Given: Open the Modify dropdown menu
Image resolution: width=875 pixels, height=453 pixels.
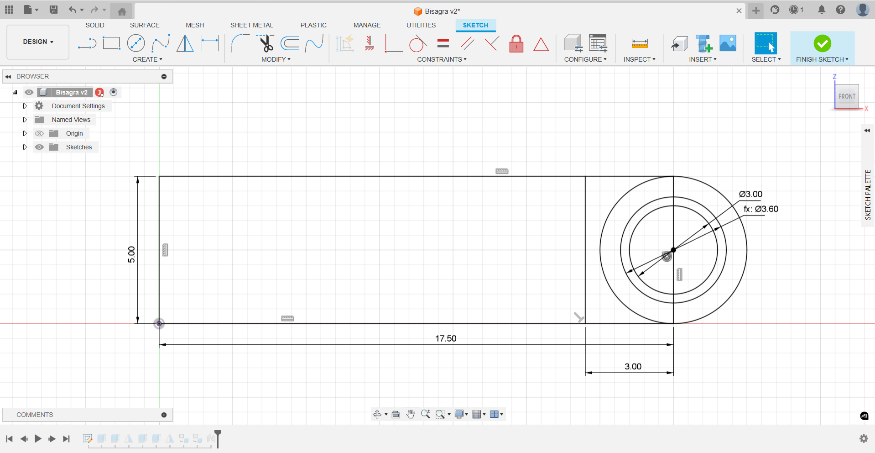Looking at the screenshot, I should [x=276, y=59].
